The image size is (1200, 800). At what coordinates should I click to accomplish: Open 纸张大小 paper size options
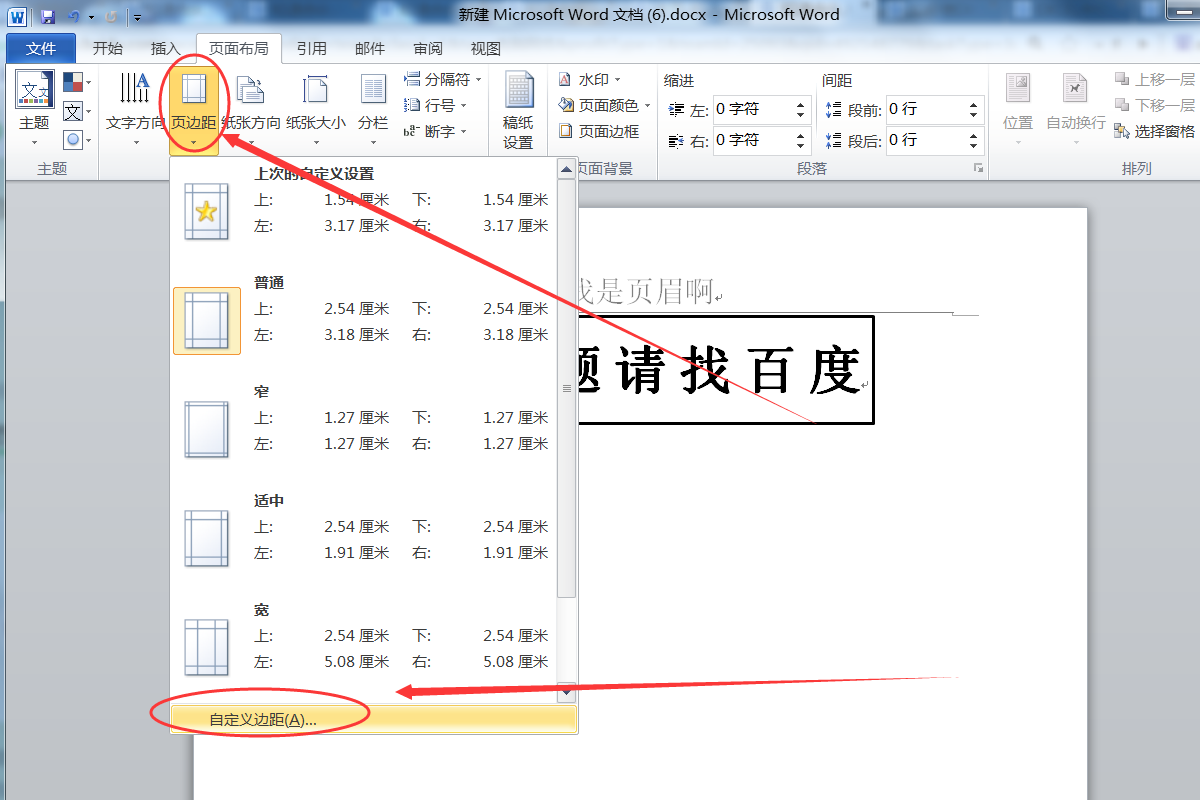click(316, 110)
